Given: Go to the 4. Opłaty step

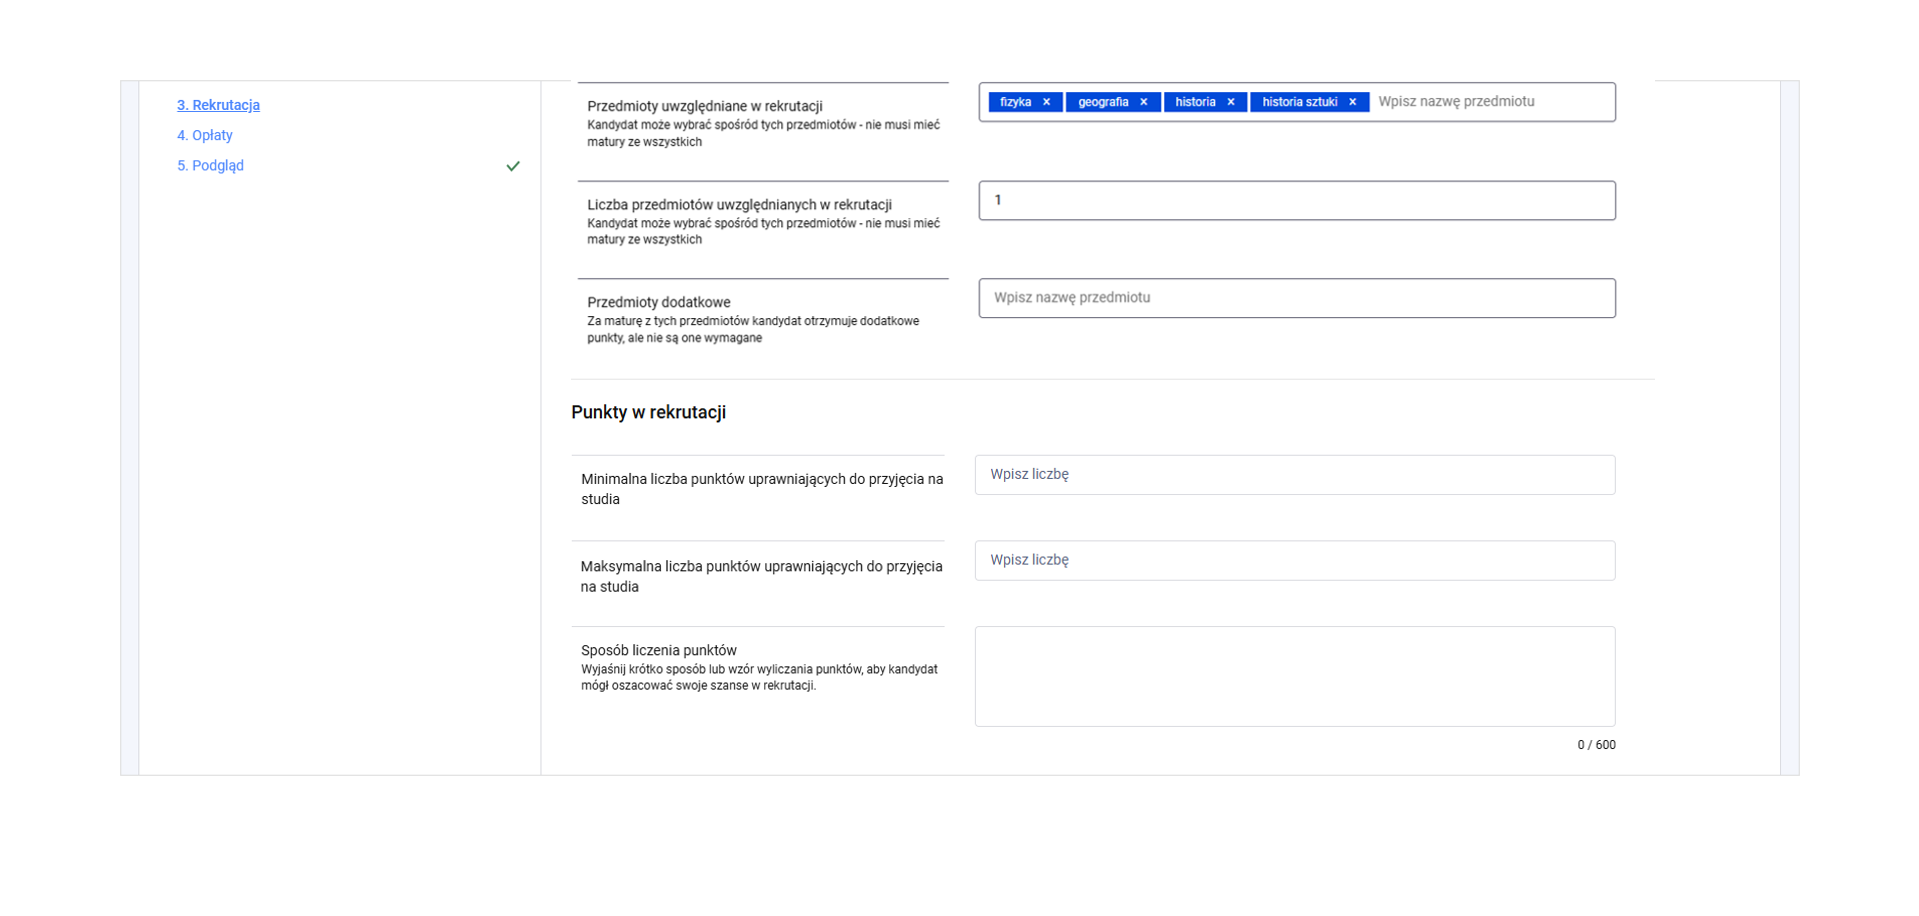Looking at the screenshot, I should click(x=205, y=135).
